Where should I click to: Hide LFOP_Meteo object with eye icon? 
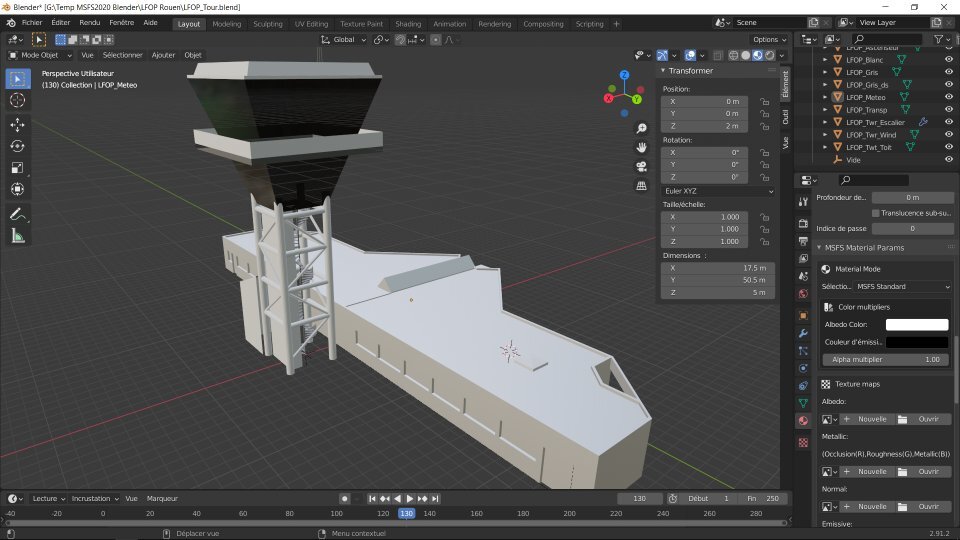pyautogui.click(x=947, y=97)
